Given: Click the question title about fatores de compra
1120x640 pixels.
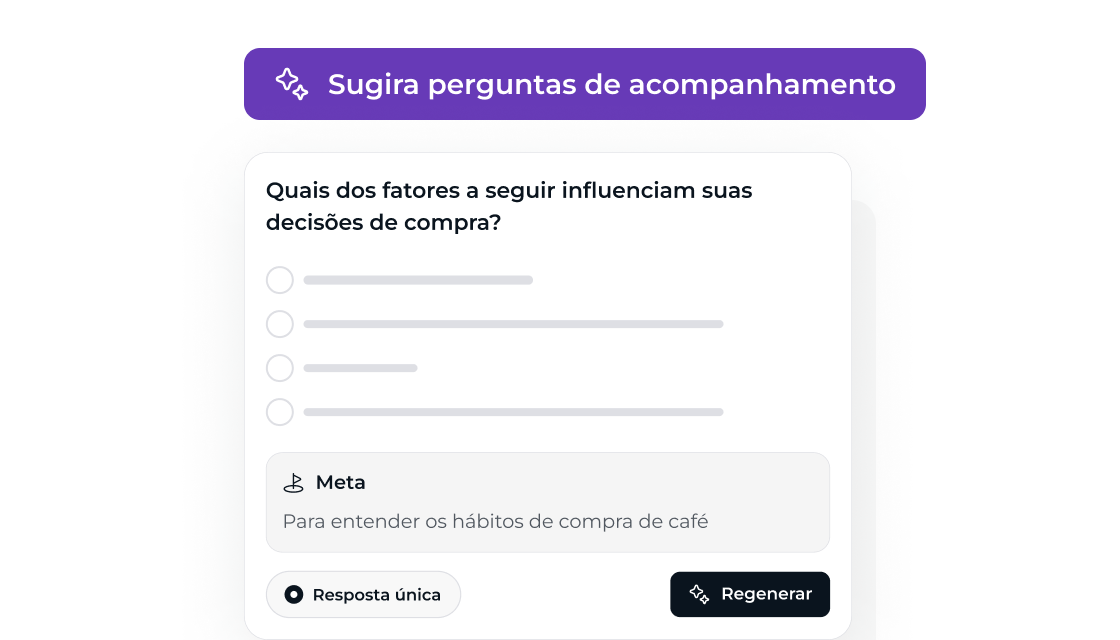Looking at the screenshot, I should pos(509,206).
